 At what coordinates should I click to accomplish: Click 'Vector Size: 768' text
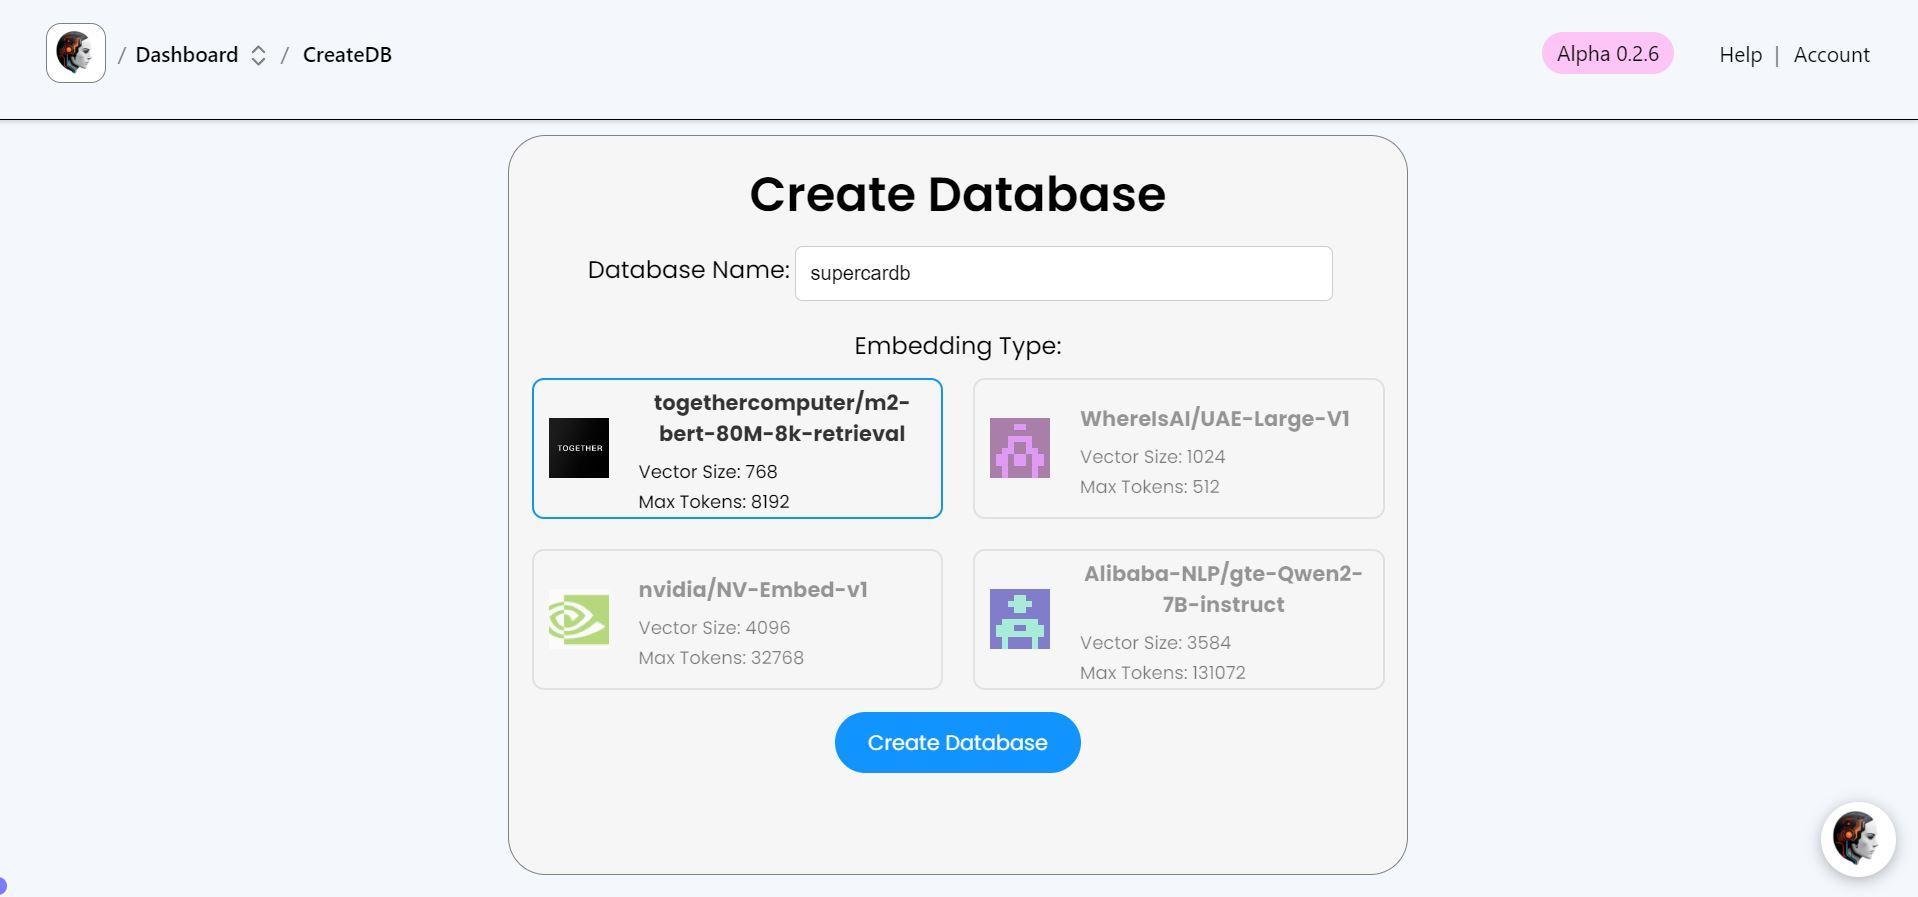708,472
